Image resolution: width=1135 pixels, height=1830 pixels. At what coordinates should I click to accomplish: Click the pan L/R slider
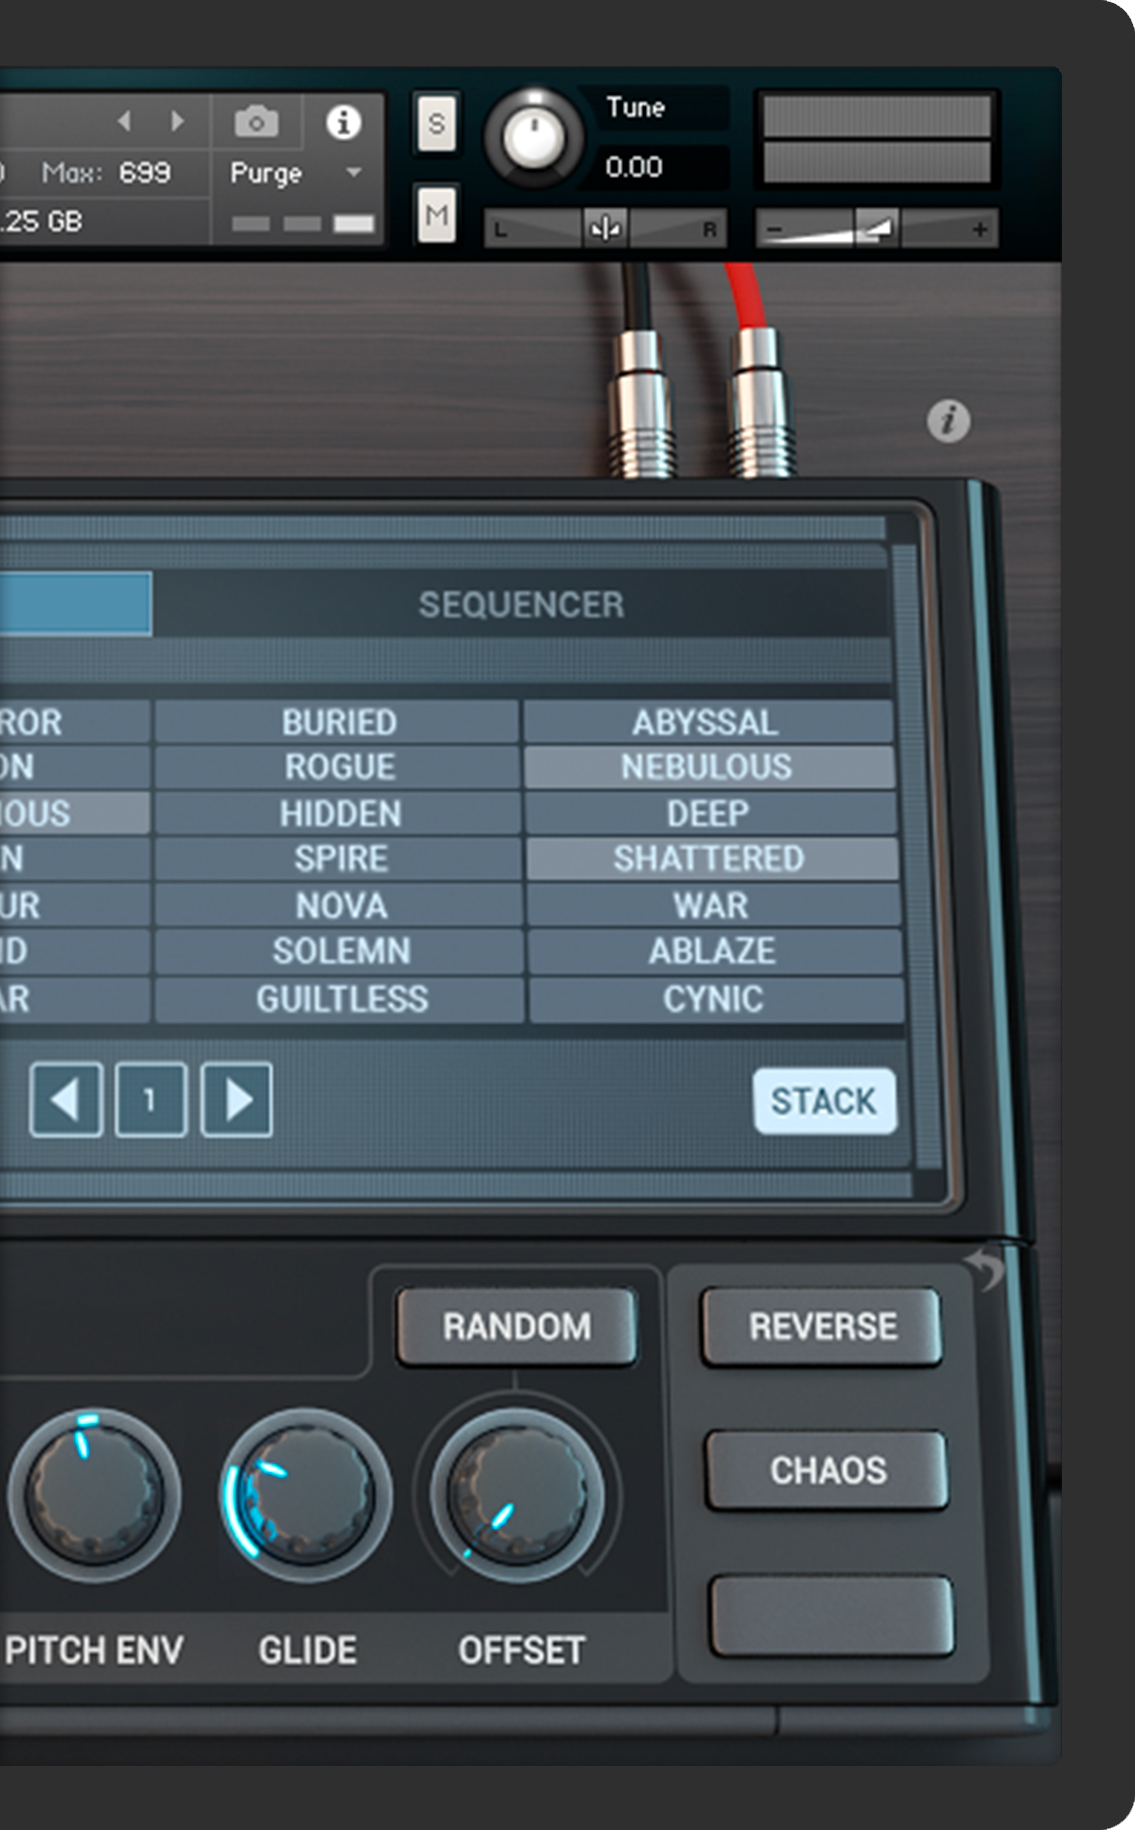[606, 229]
